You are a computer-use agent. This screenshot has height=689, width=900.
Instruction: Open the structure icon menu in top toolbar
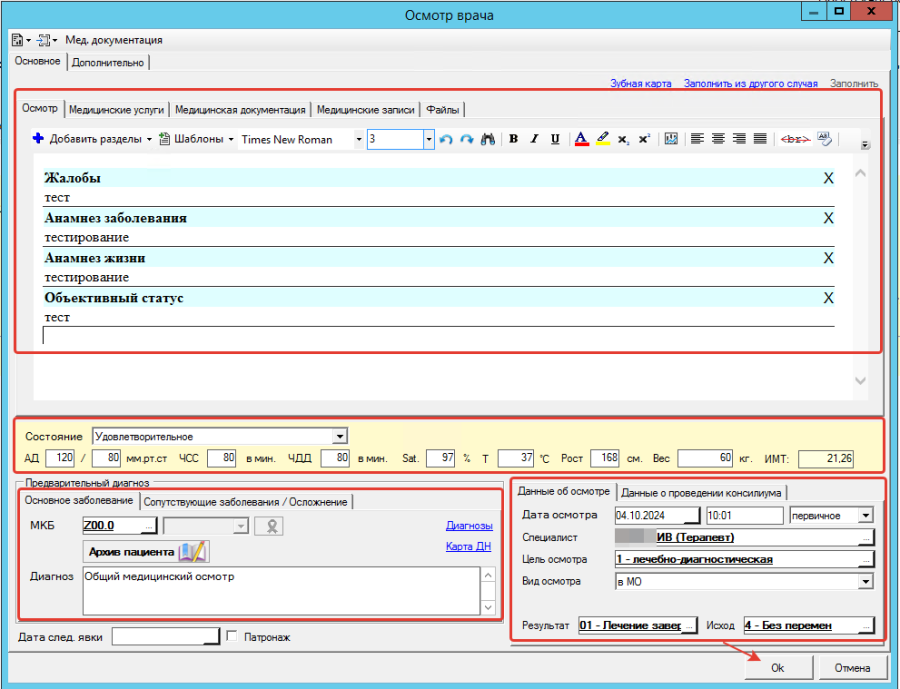(x=47, y=40)
